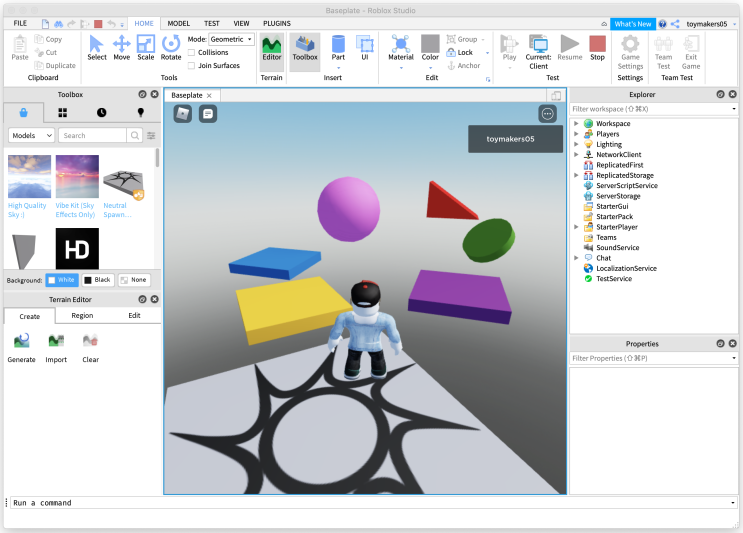Switch to the VIEW ribbon tab

tap(241, 23)
